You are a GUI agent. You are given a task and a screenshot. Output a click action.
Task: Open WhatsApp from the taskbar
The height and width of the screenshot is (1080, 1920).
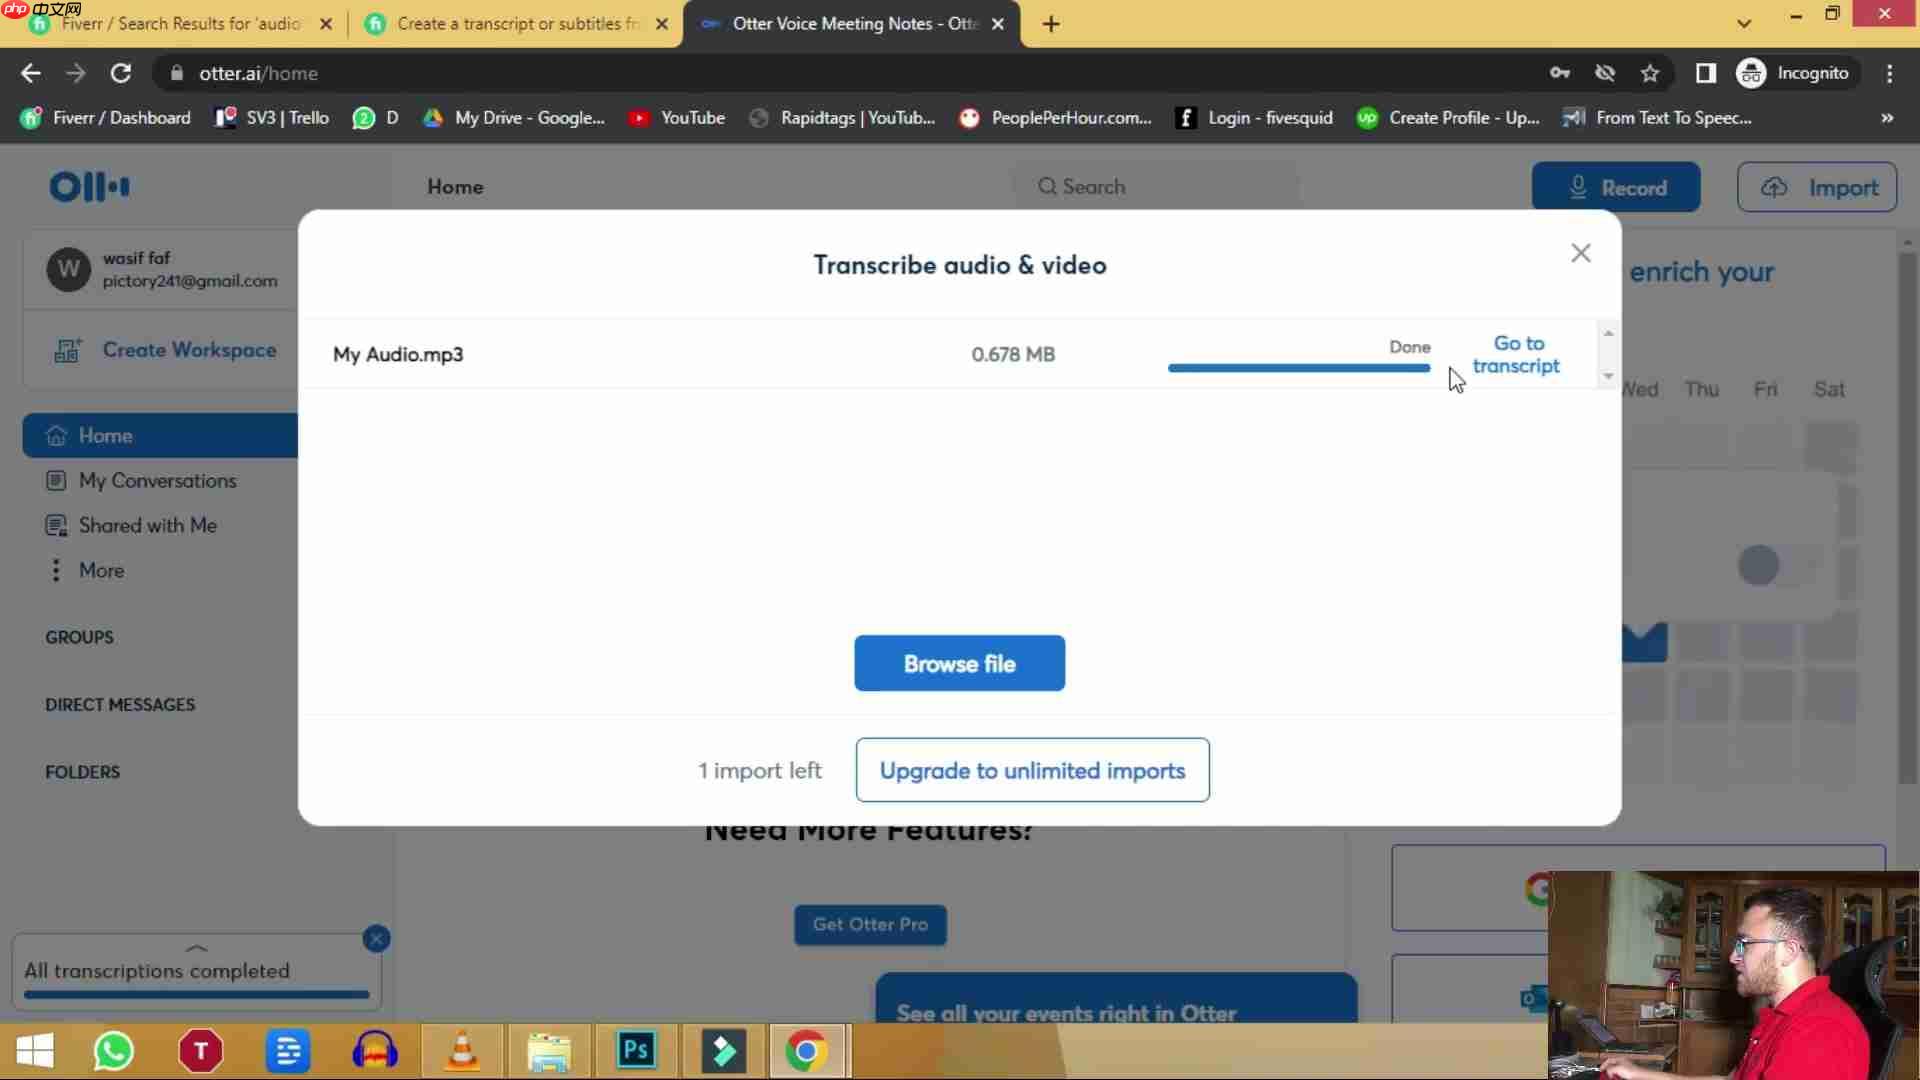(114, 1051)
